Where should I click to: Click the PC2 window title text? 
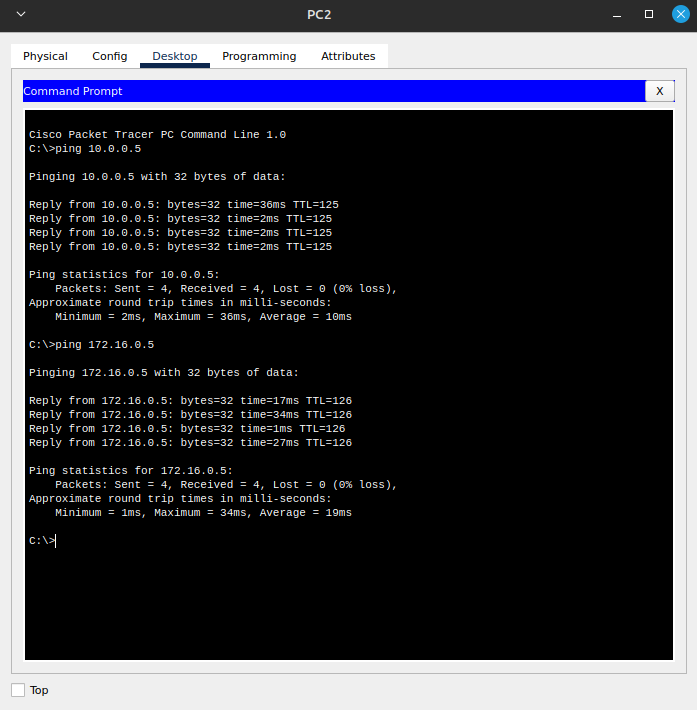coord(320,14)
